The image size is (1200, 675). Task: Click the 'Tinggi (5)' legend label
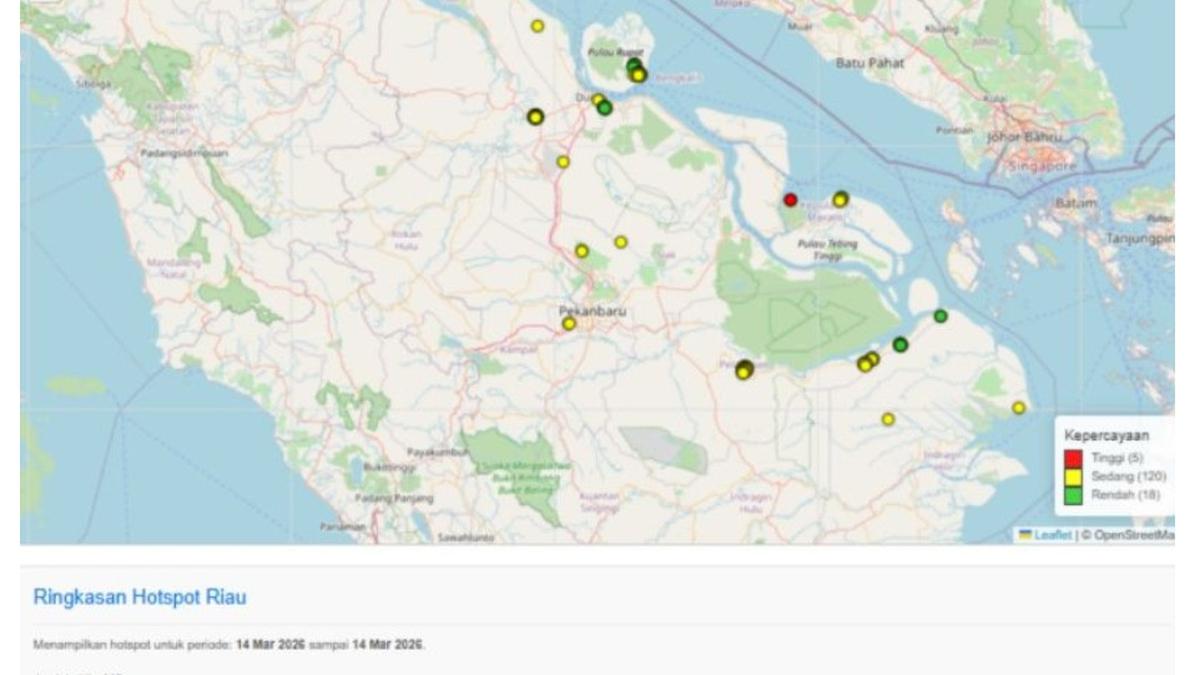[1117, 459]
